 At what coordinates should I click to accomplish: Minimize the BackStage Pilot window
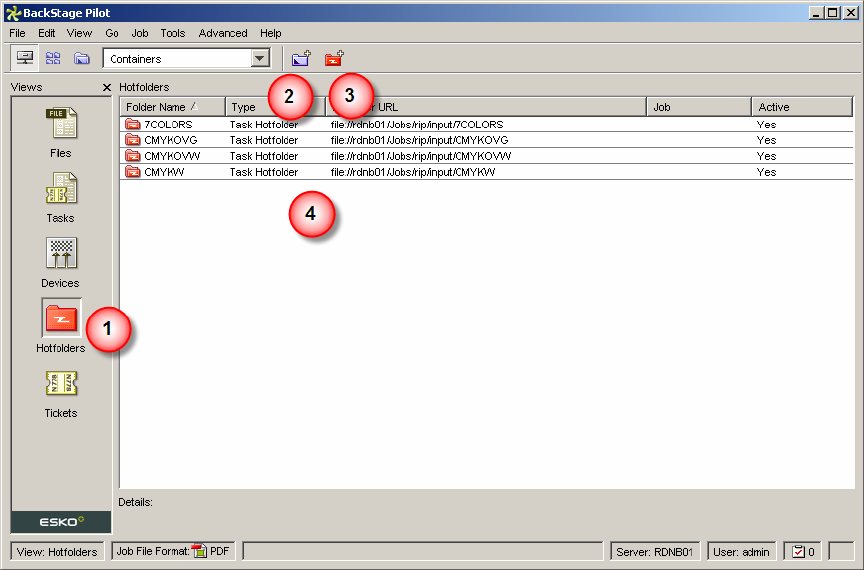817,13
